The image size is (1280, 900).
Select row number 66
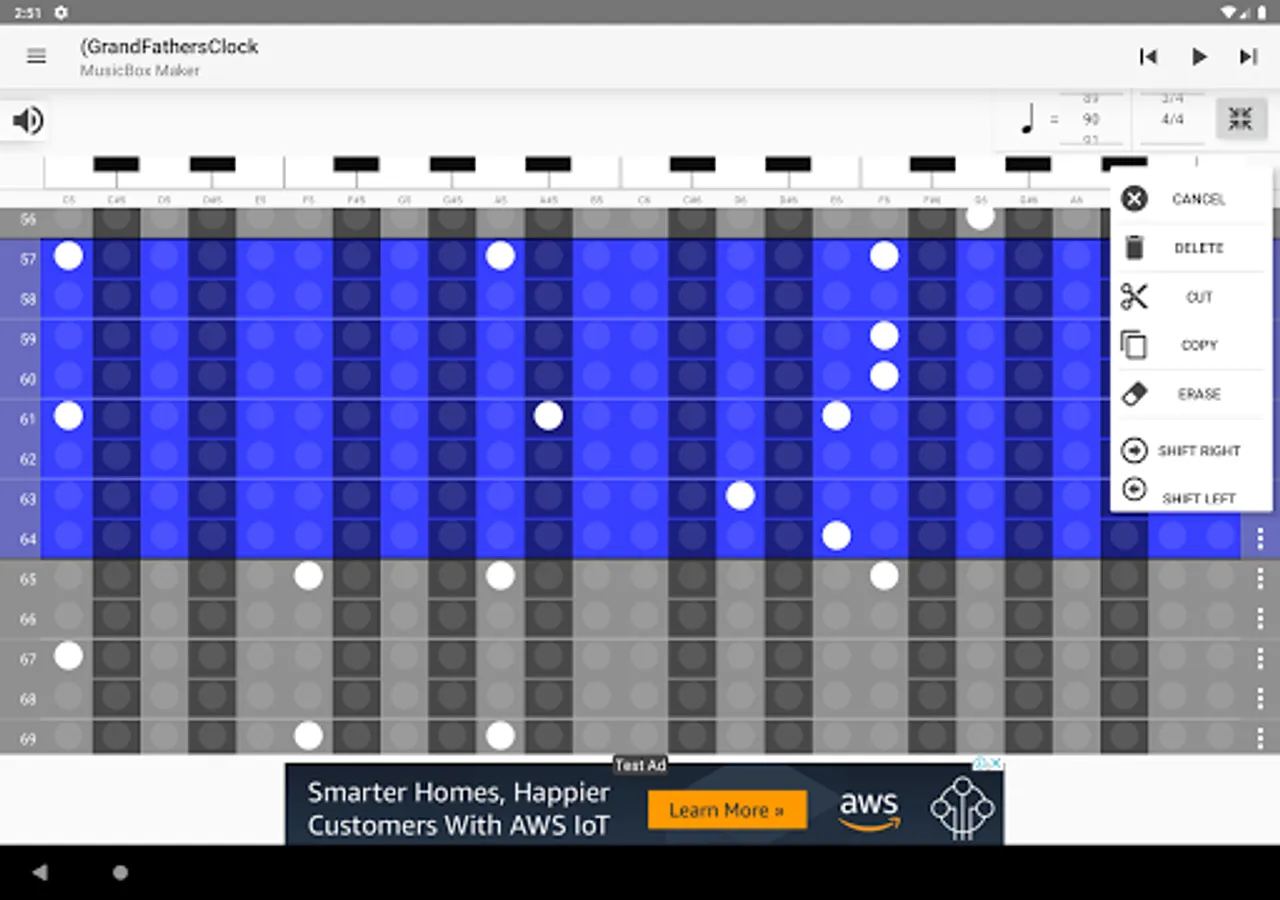[x=28, y=619]
